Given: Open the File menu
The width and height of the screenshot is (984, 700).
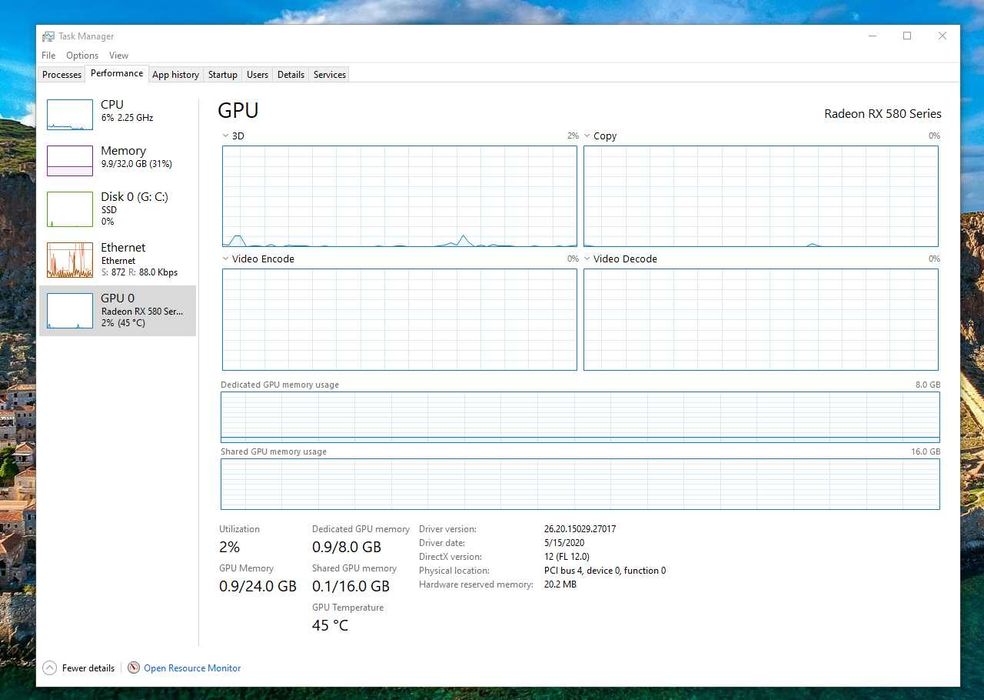Looking at the screenshot, I should pos(48,55).
